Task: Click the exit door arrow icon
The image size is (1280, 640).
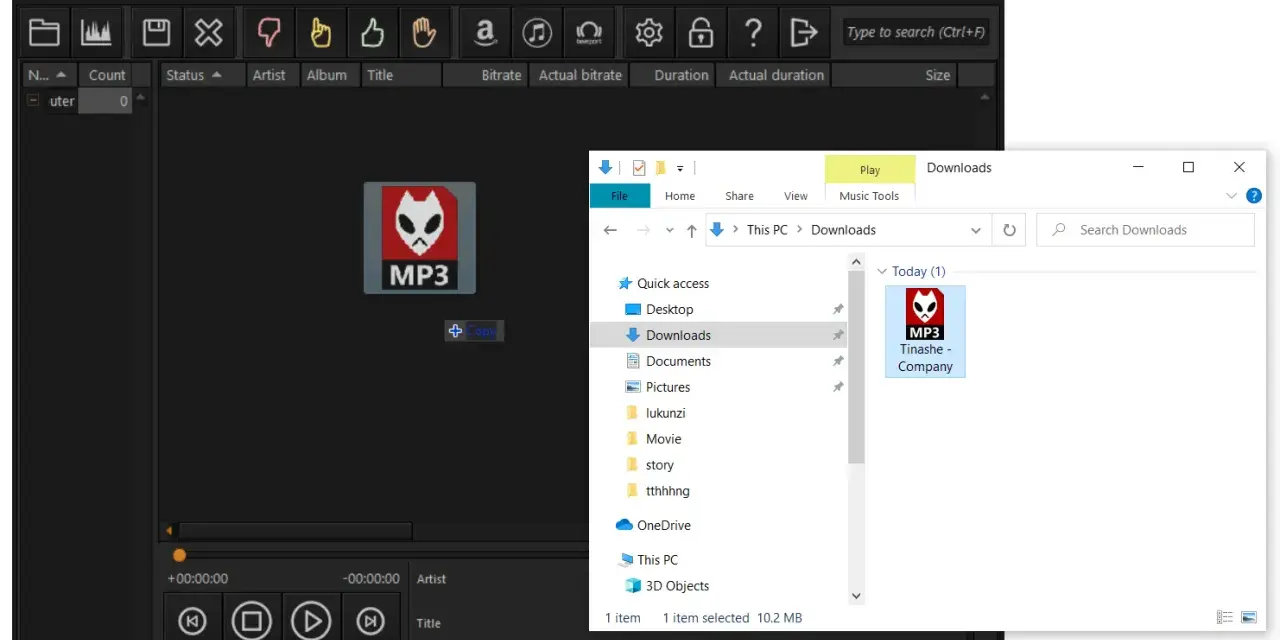Action: tap(804, 33)
